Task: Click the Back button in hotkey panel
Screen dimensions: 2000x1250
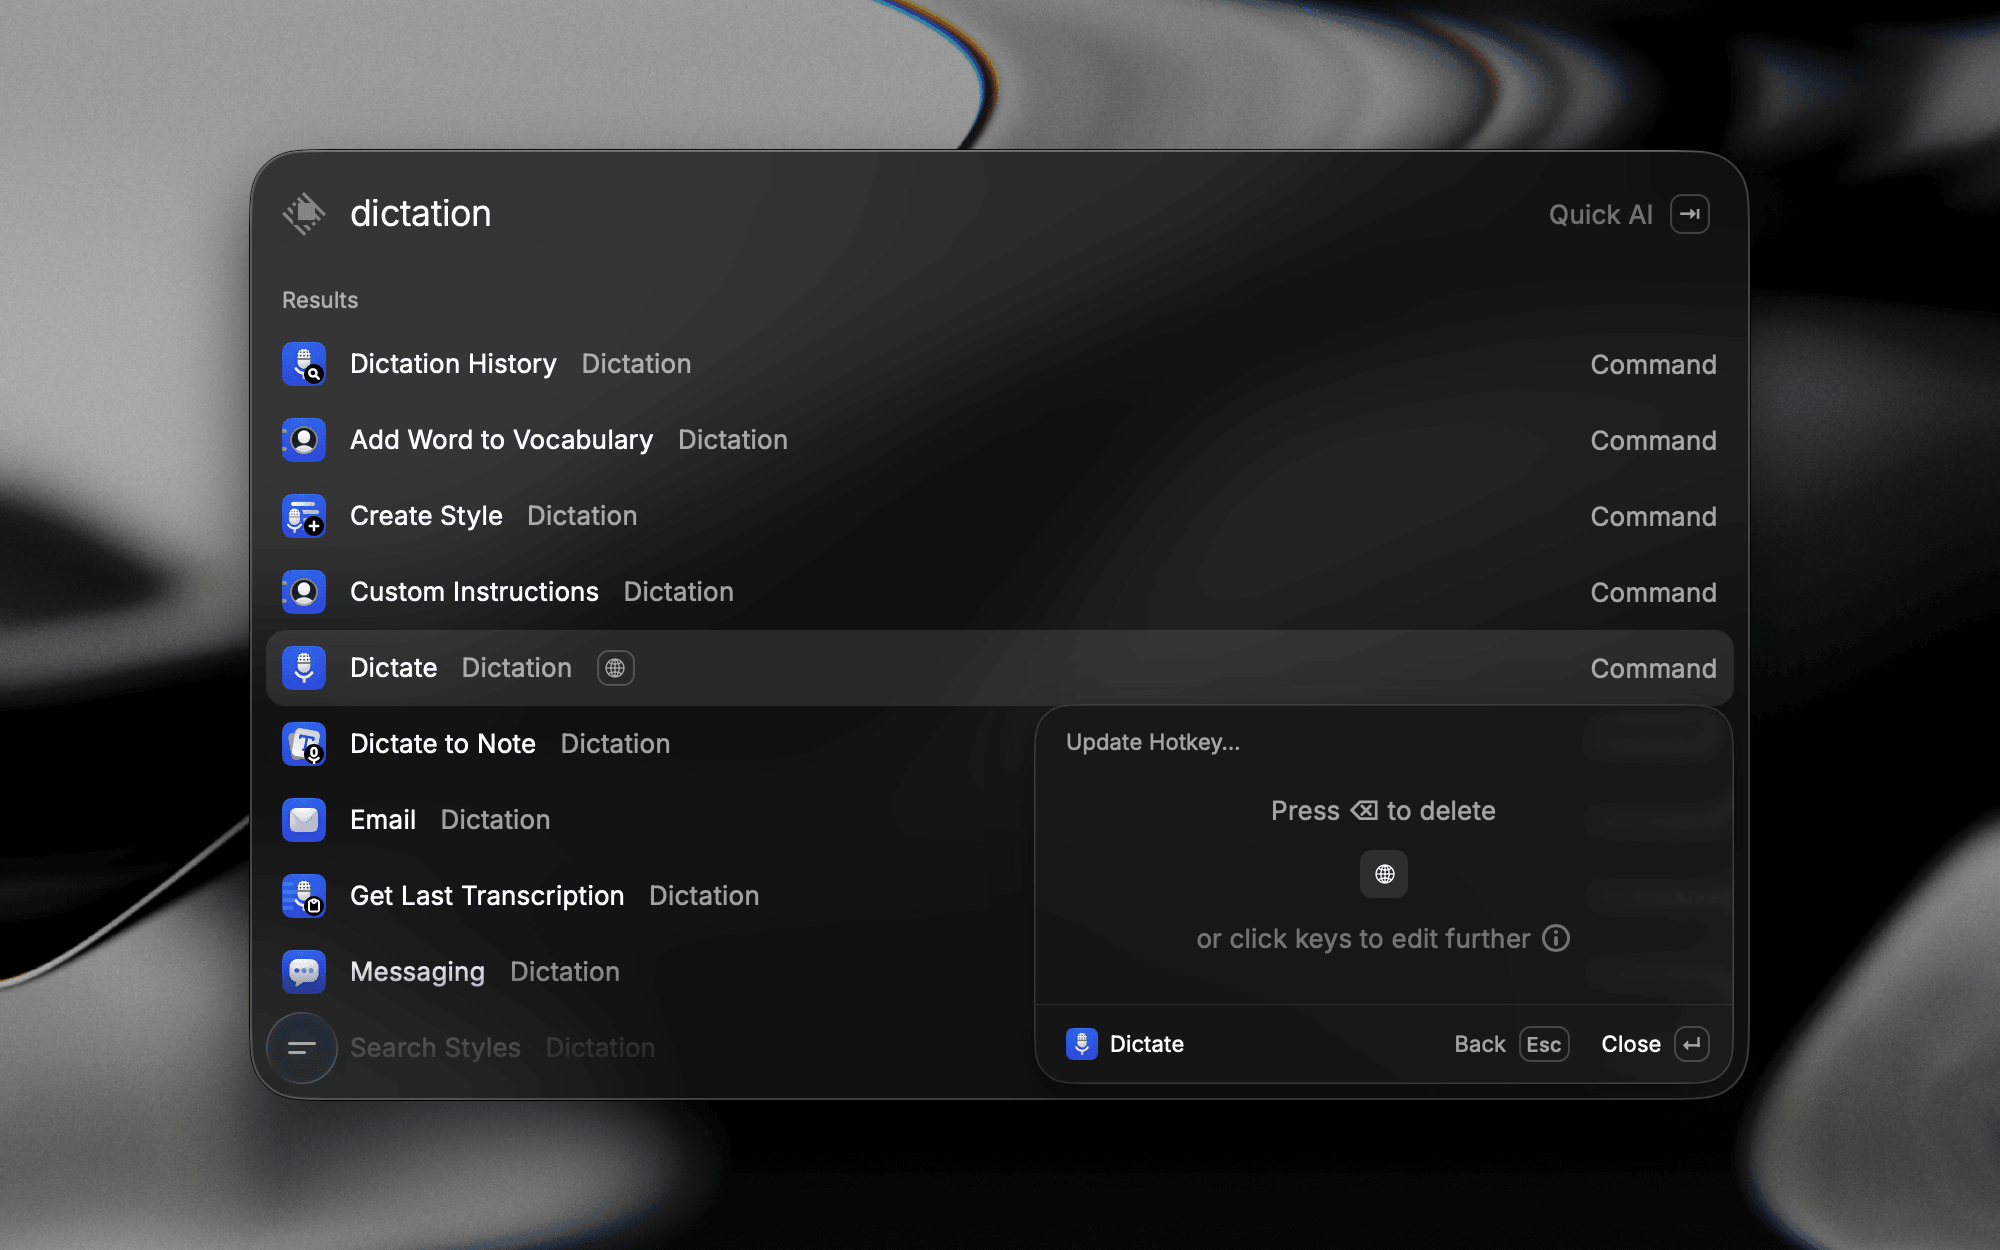Action: [x=1511, y=1044]
